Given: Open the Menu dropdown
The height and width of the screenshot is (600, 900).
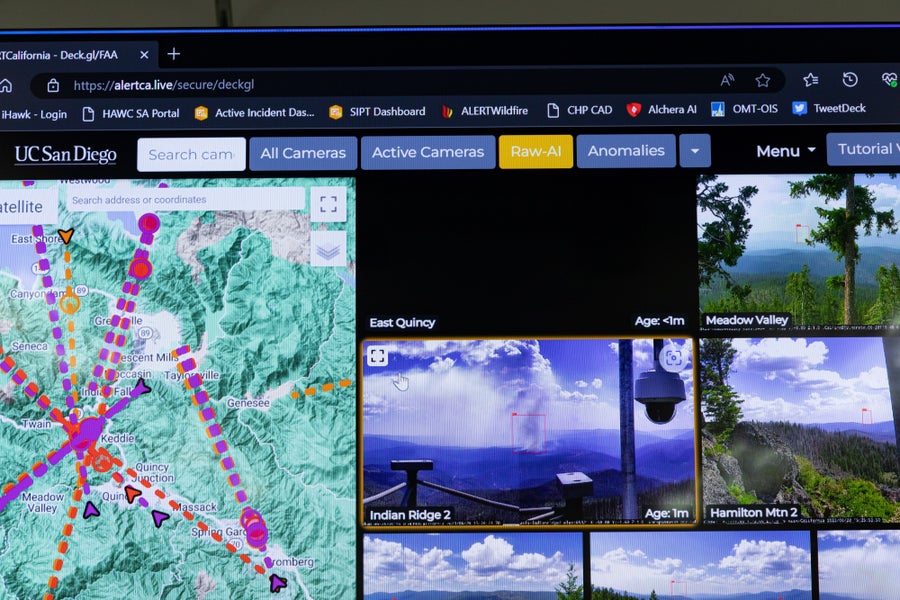Looking at the screenshot, I should [x=783, y=150].
